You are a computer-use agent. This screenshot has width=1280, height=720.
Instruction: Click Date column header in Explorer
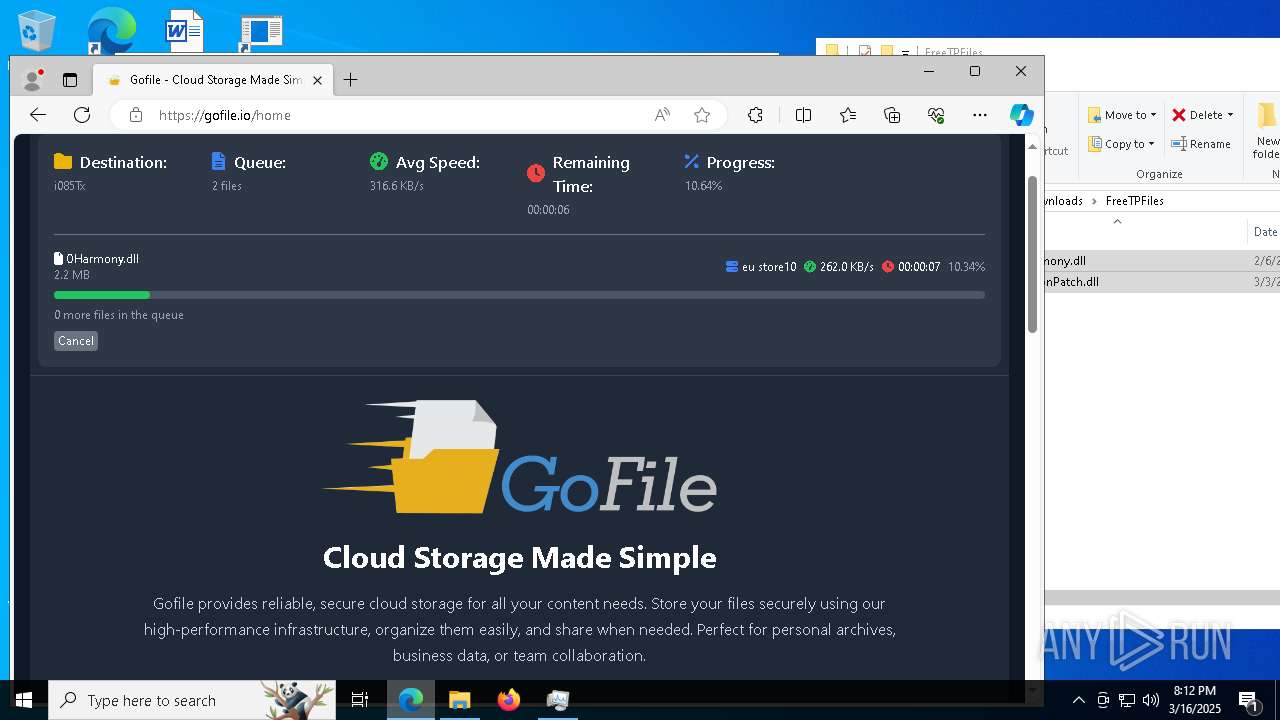click(x=1264, y=232)
